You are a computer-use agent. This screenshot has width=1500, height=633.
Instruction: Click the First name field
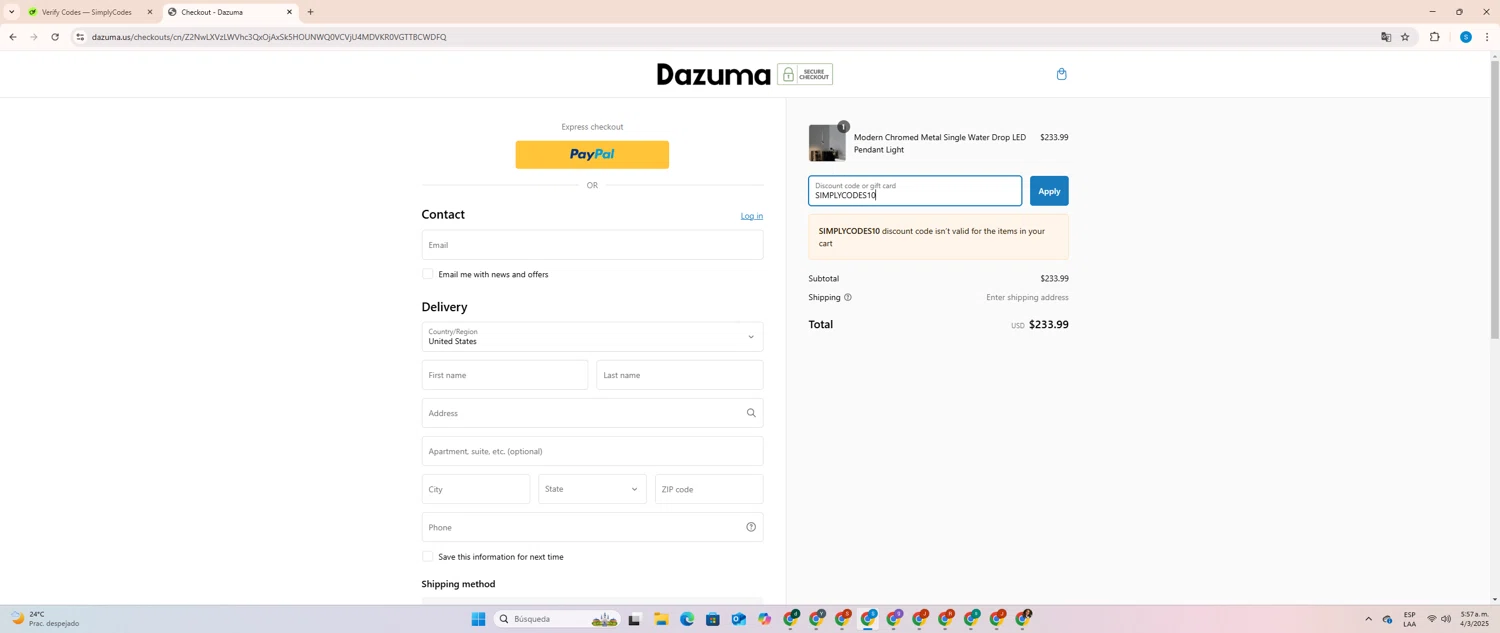pyautogui.click(x=505, y=375)
